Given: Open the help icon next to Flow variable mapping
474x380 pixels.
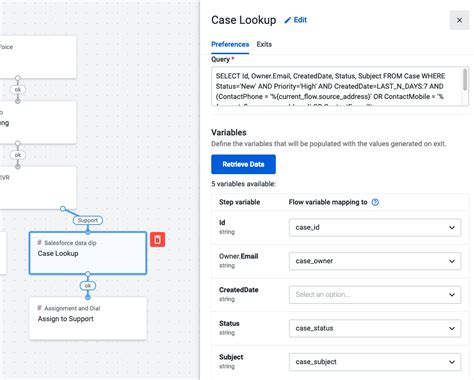Looking at the screenshot, I should click(x=375, y=202).
